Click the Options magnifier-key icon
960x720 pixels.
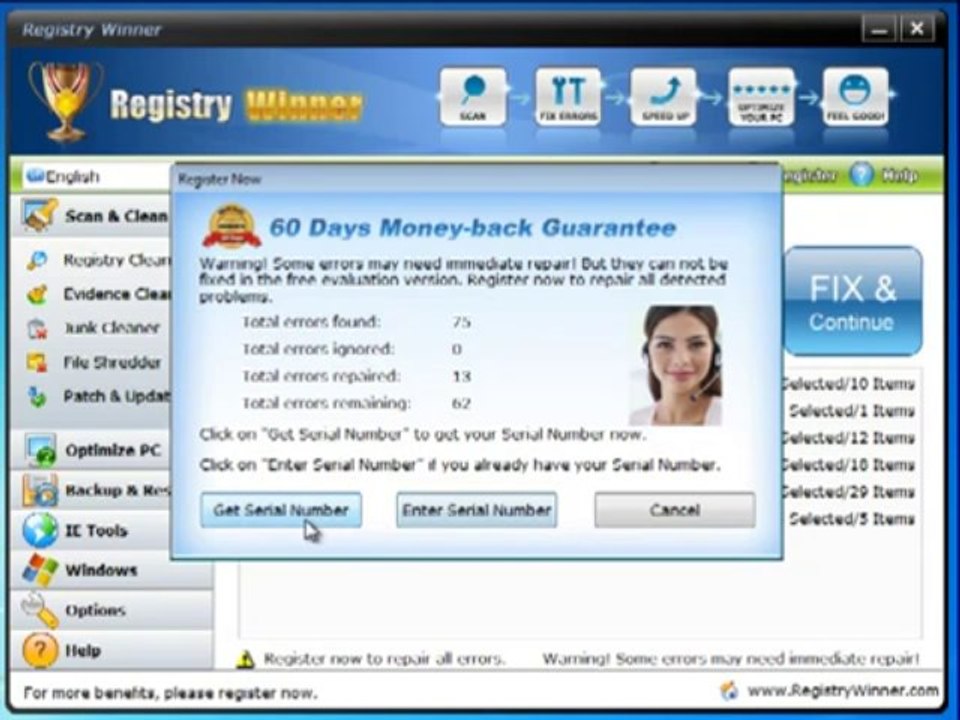click(40, 610)
